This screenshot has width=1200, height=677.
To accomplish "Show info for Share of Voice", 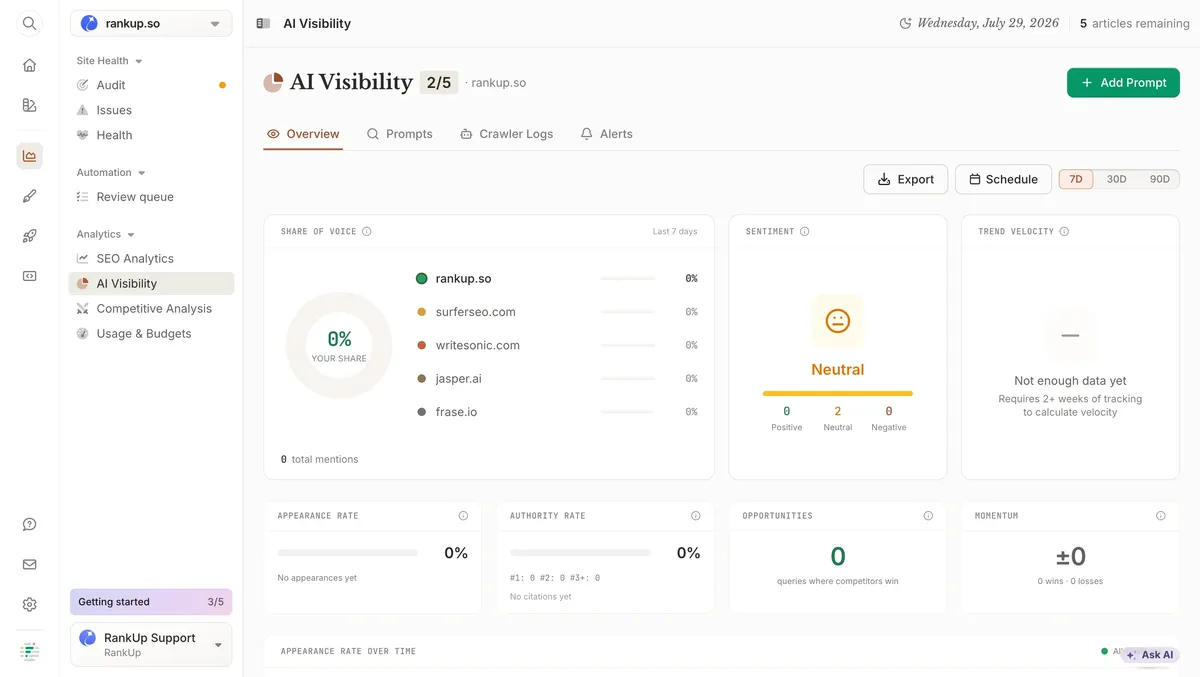I will point(367,231).
